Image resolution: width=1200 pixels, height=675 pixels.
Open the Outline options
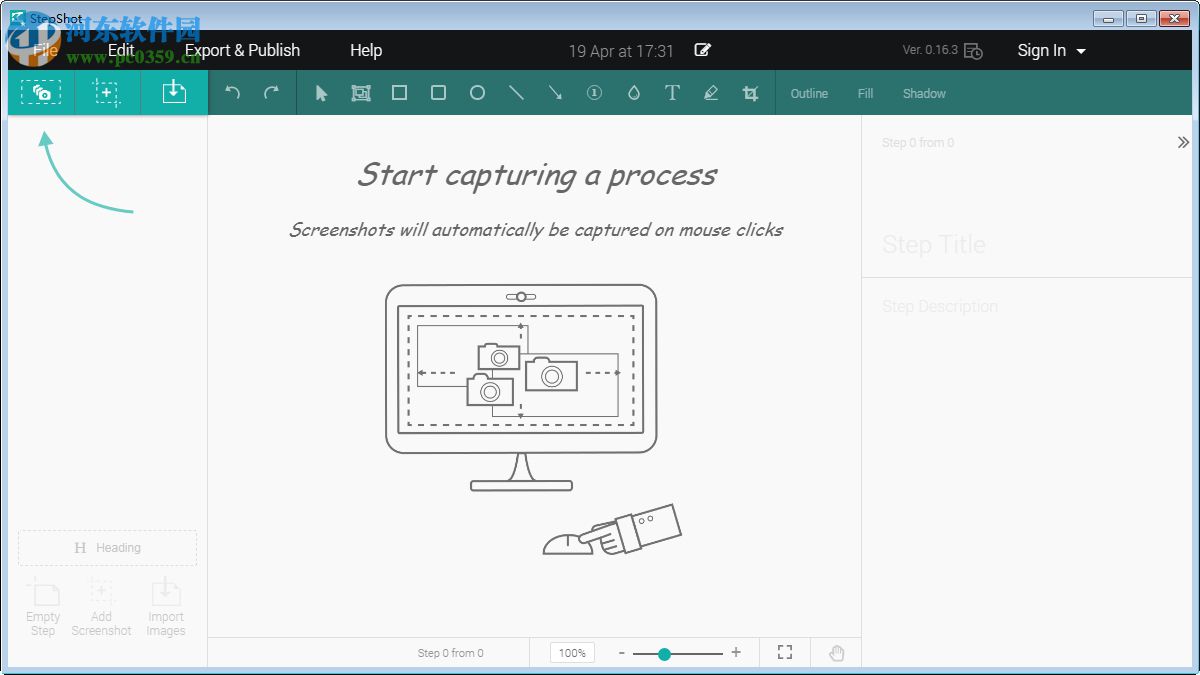(809, 93)
